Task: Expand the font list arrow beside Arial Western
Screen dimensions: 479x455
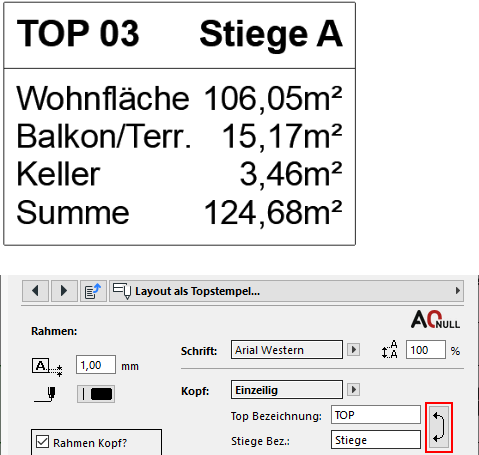Action: [x=353, y=350]
